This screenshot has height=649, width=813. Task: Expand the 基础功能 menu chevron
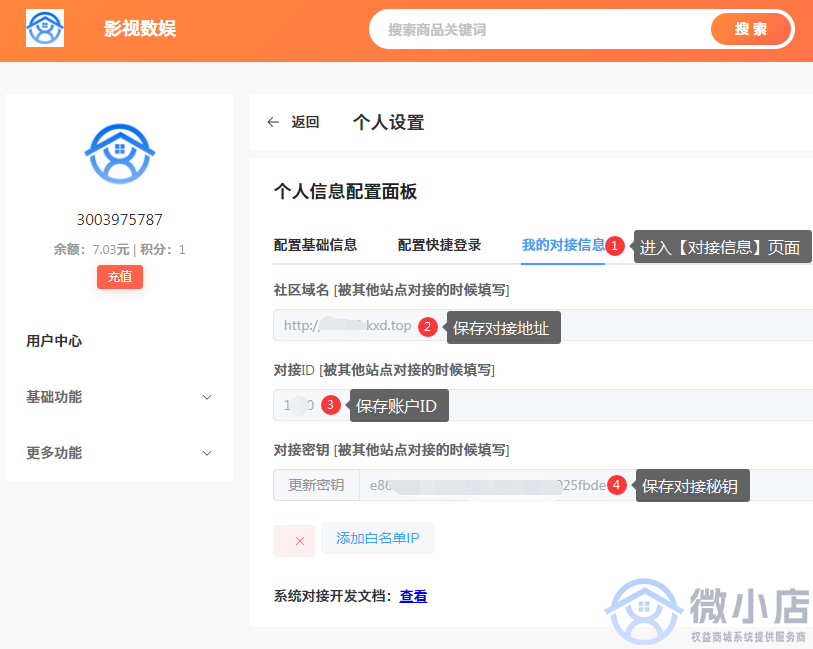tap(207, 397)
